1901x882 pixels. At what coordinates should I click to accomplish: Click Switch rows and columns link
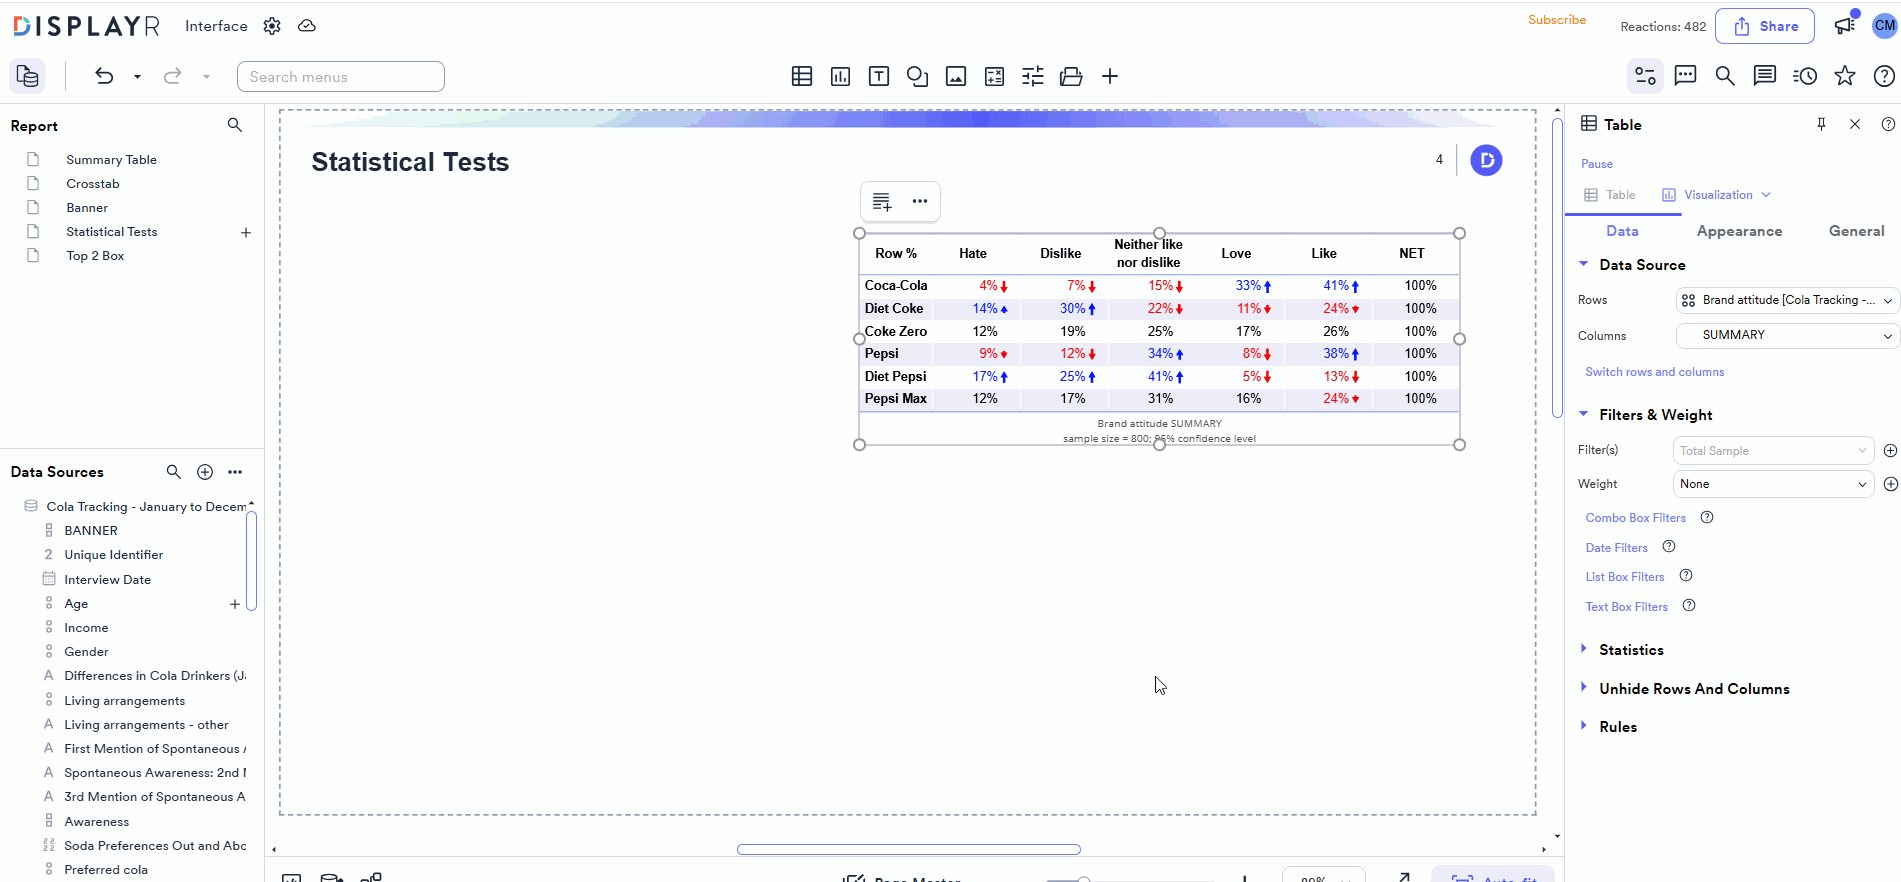(x=1654, y=372)
